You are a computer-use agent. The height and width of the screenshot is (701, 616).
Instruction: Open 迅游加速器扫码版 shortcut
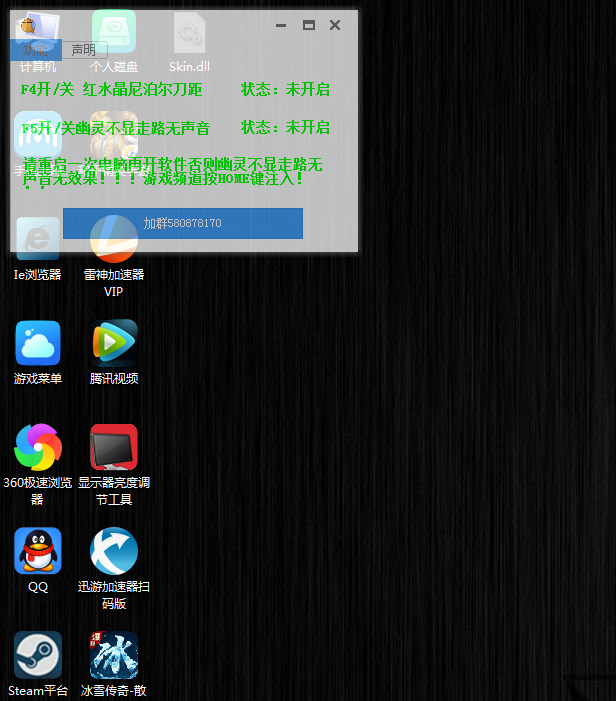point(114,568)
